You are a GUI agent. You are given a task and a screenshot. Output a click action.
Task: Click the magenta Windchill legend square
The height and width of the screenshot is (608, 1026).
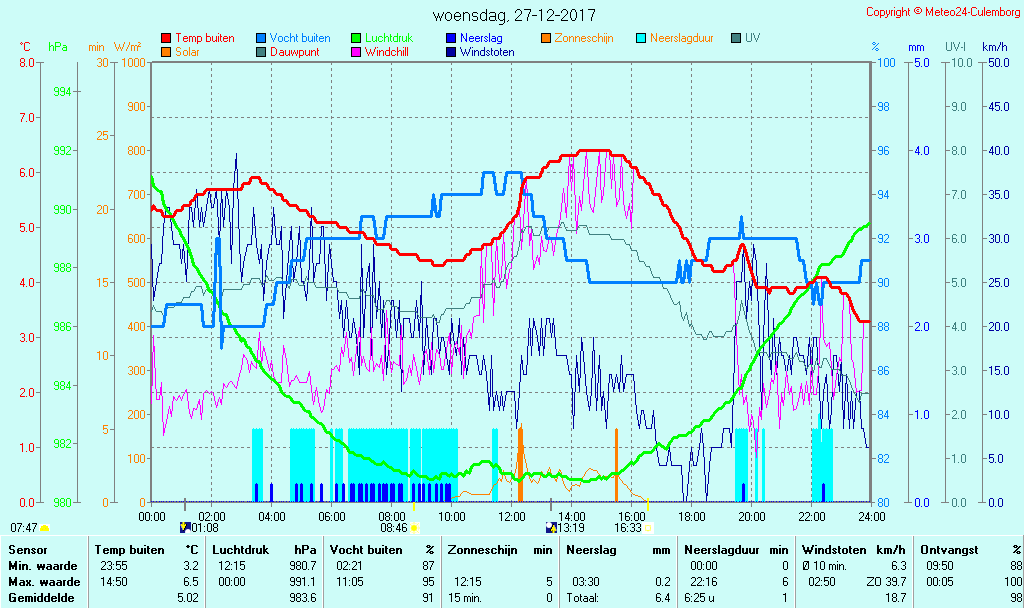356,52
